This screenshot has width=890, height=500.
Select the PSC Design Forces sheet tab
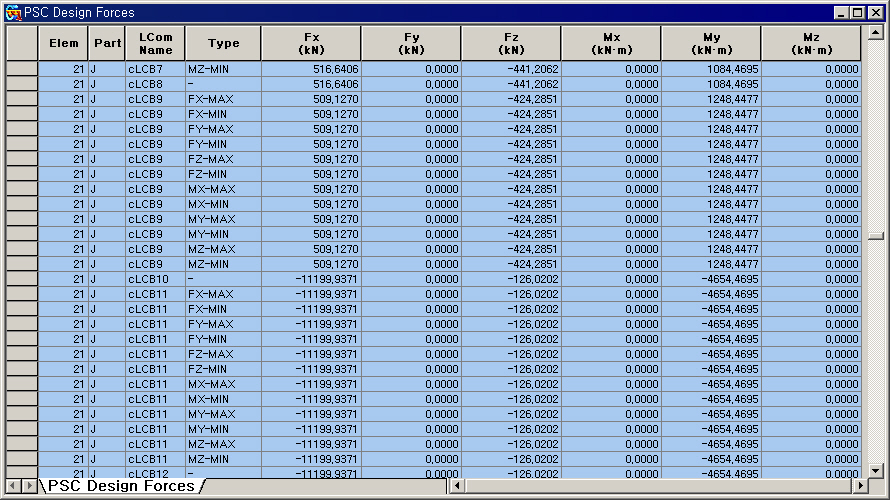click(121, 486)
